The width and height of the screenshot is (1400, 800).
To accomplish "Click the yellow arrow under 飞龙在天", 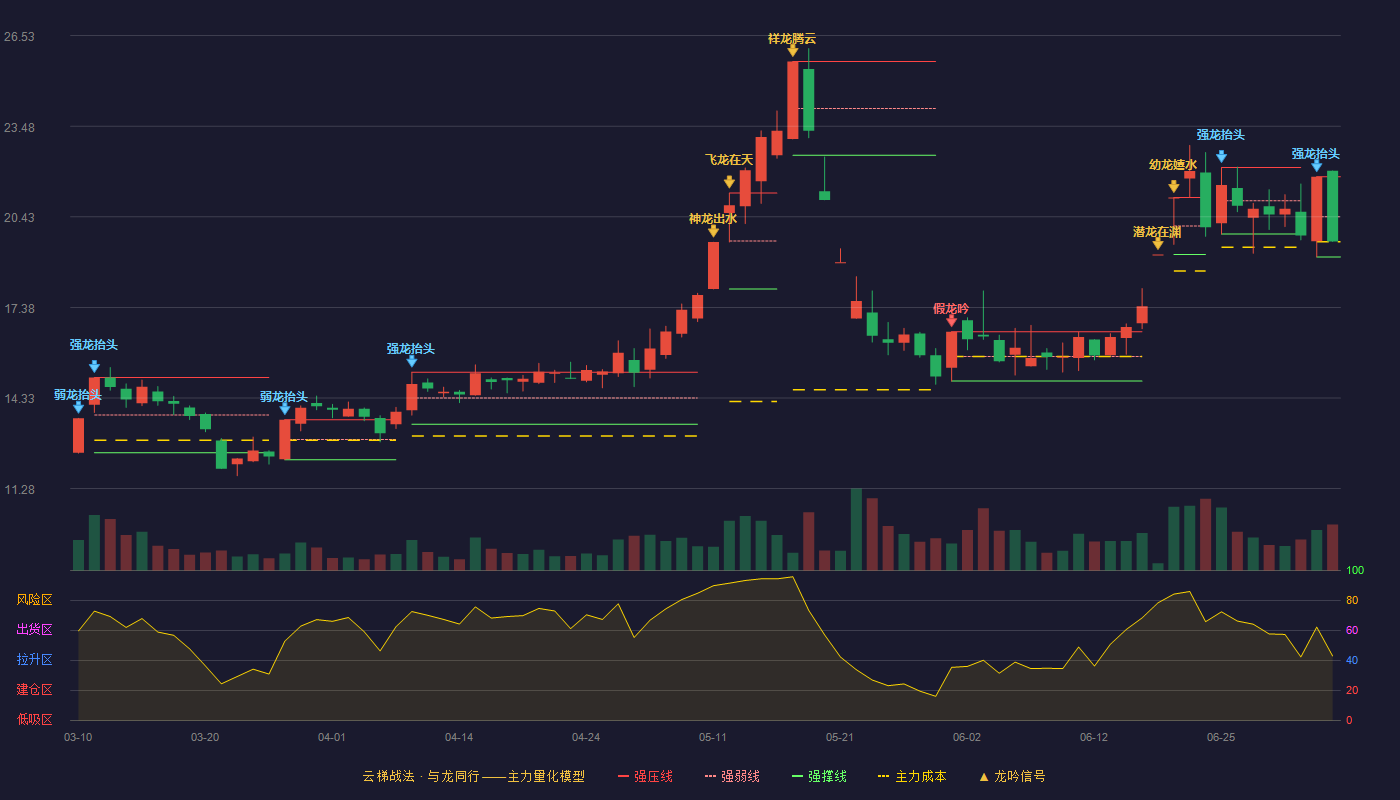I will 729,182.
